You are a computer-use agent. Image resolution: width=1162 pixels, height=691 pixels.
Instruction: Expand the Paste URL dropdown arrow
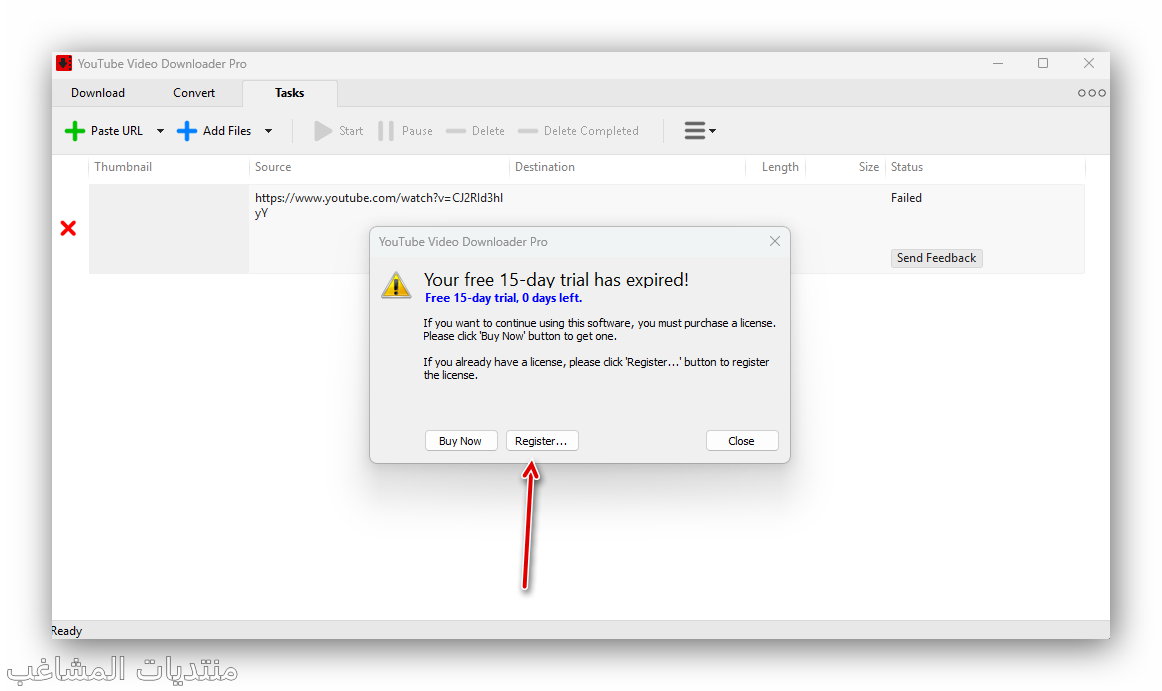160,131
